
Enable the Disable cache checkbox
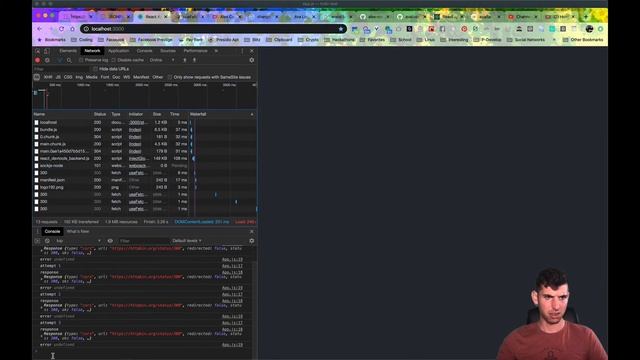(x=114, y=60)
